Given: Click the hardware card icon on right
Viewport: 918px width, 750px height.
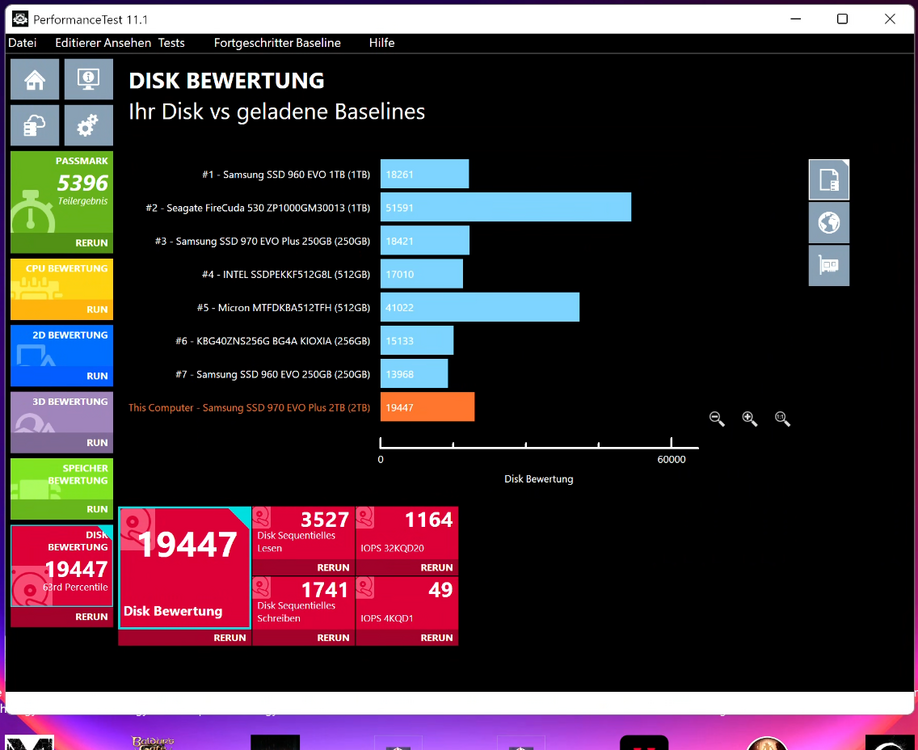Looking at the screenshot, I should (x=829, y=266).
